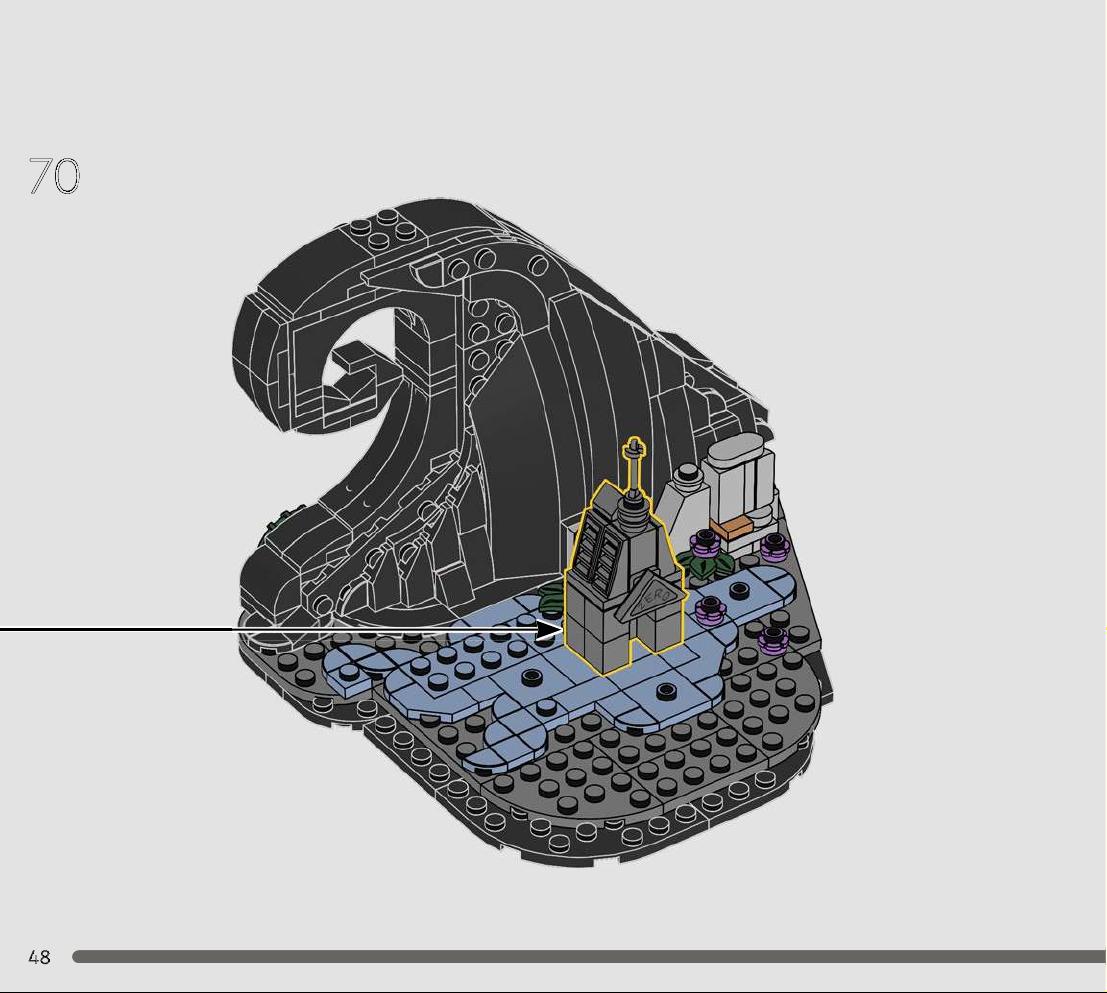Click the step number 70

[x=54, y=176]
